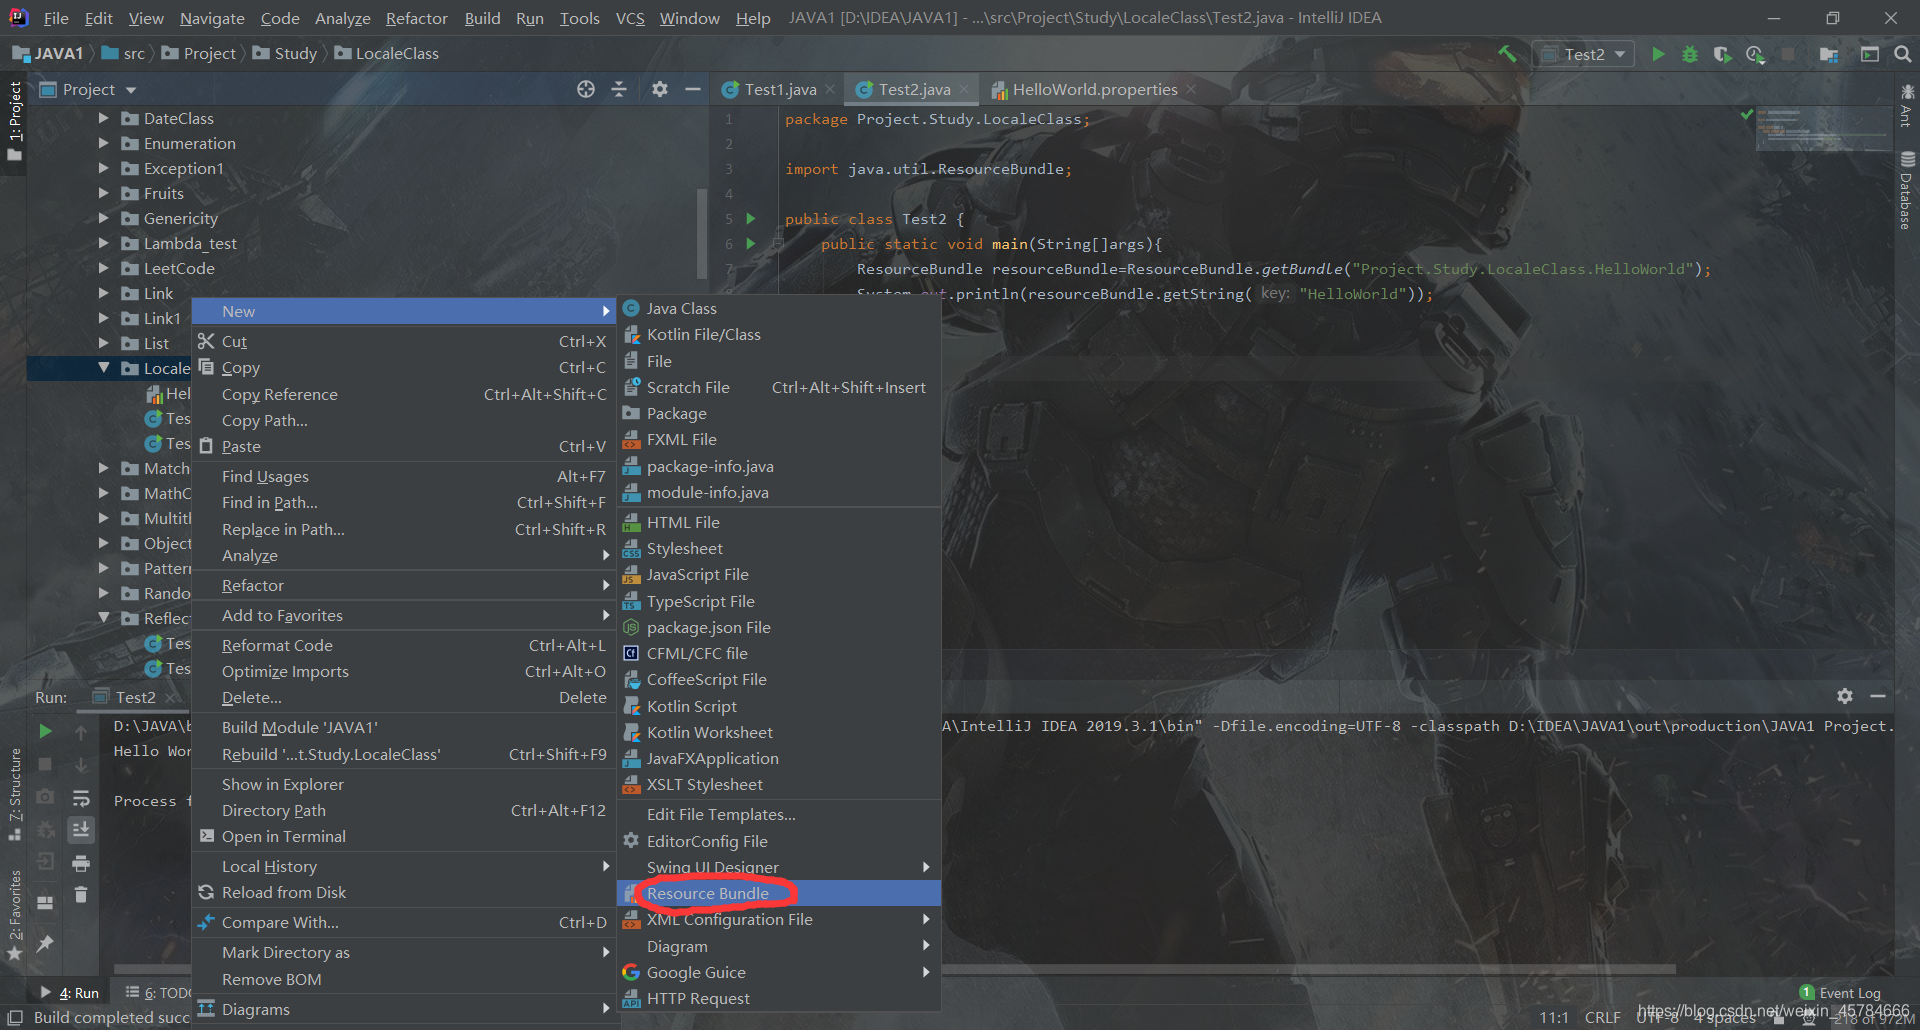
Task: Choose Kotlin File/Class from New submenu
Action: point(779,334)
